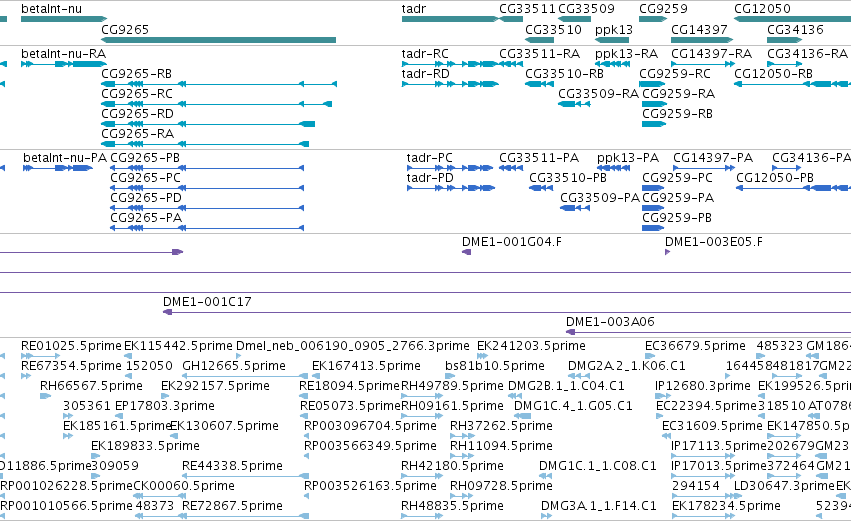The image size is (851, 521).
Task: Click transcript CG9265-RB
Action: 219,84
